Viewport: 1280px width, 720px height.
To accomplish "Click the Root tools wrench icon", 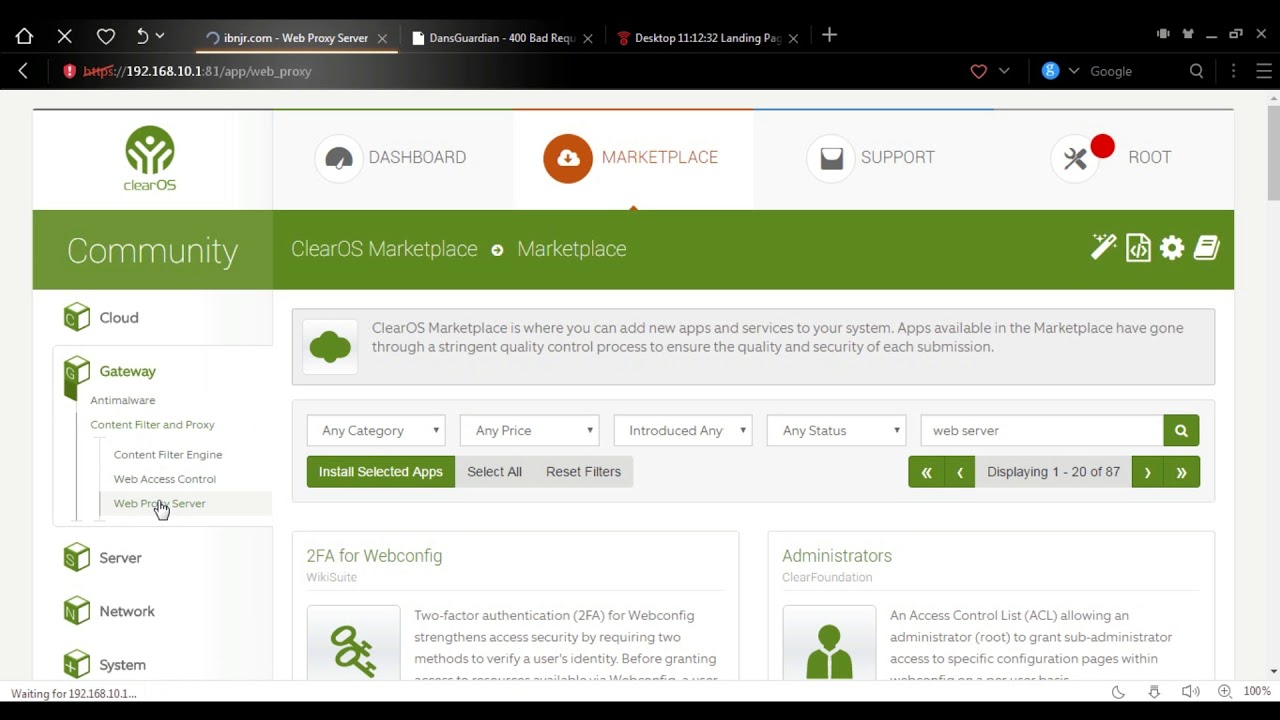I will (x=1075, y=158).
